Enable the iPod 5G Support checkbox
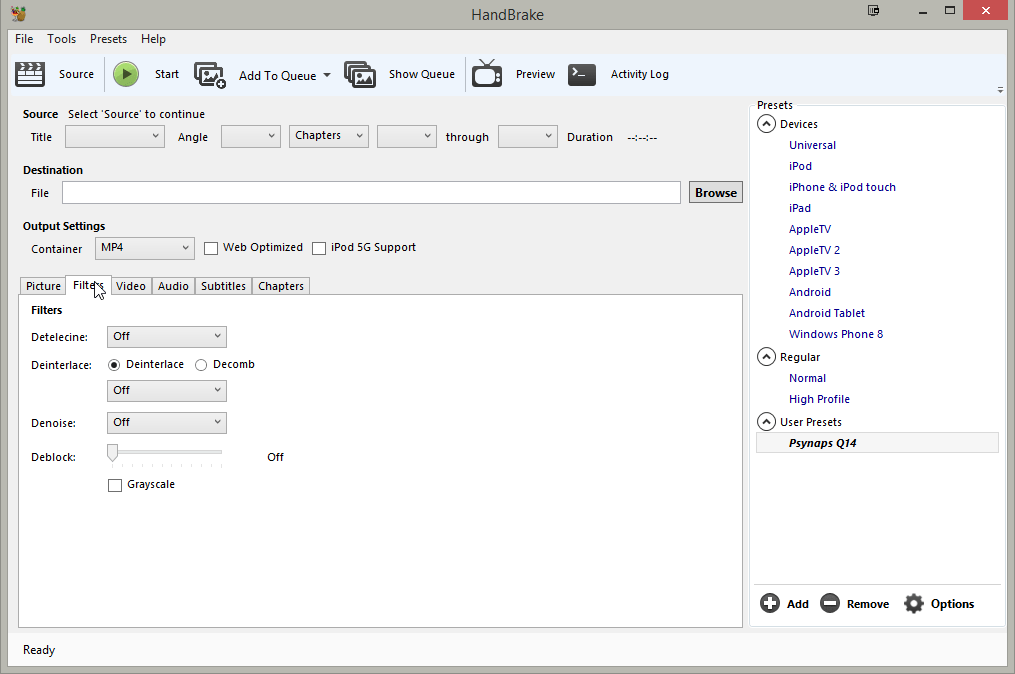1015x674 pixels. tap(319, 249)
